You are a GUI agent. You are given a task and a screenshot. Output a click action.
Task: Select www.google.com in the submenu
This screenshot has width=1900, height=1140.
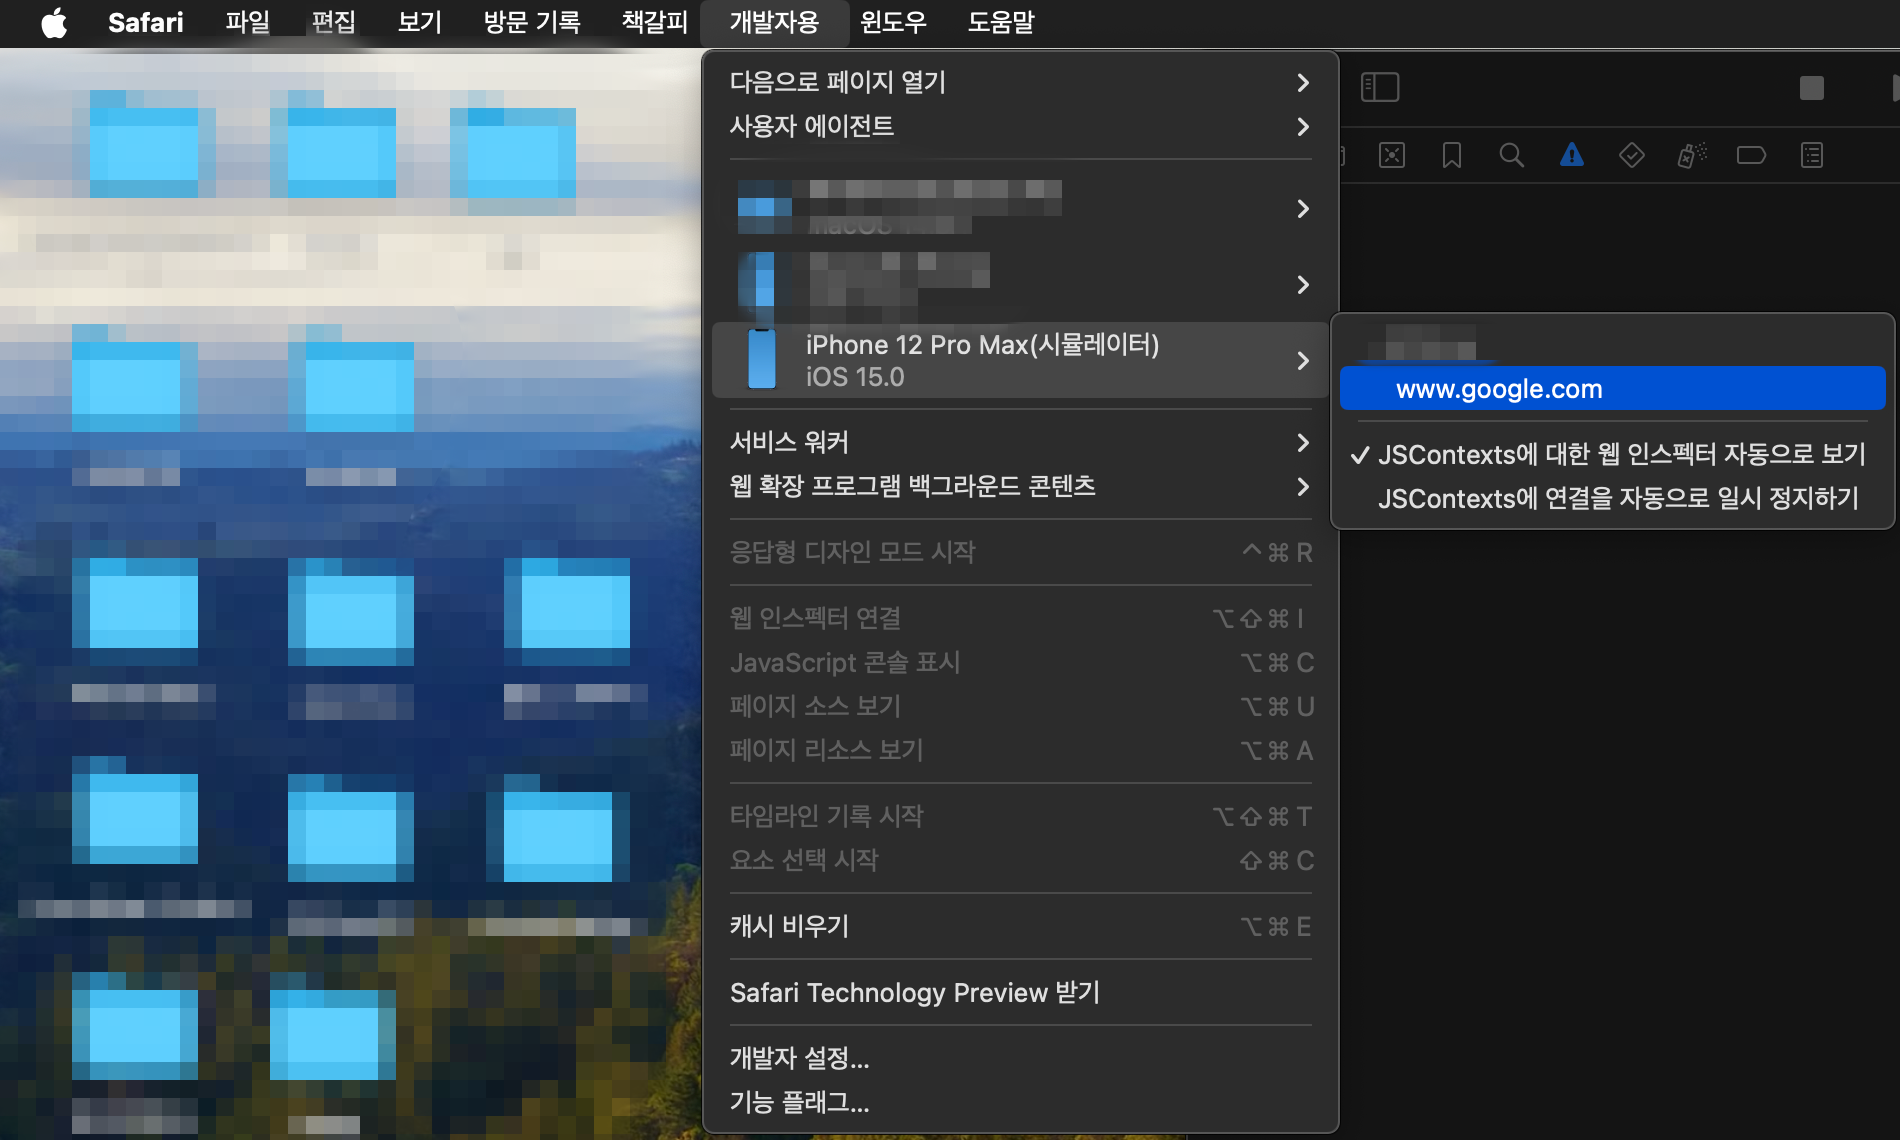1612,389
